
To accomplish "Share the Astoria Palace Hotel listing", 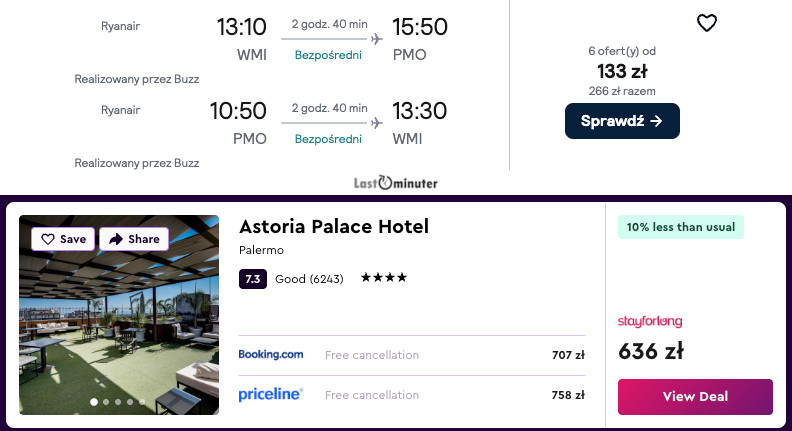I will click(134, 239).
